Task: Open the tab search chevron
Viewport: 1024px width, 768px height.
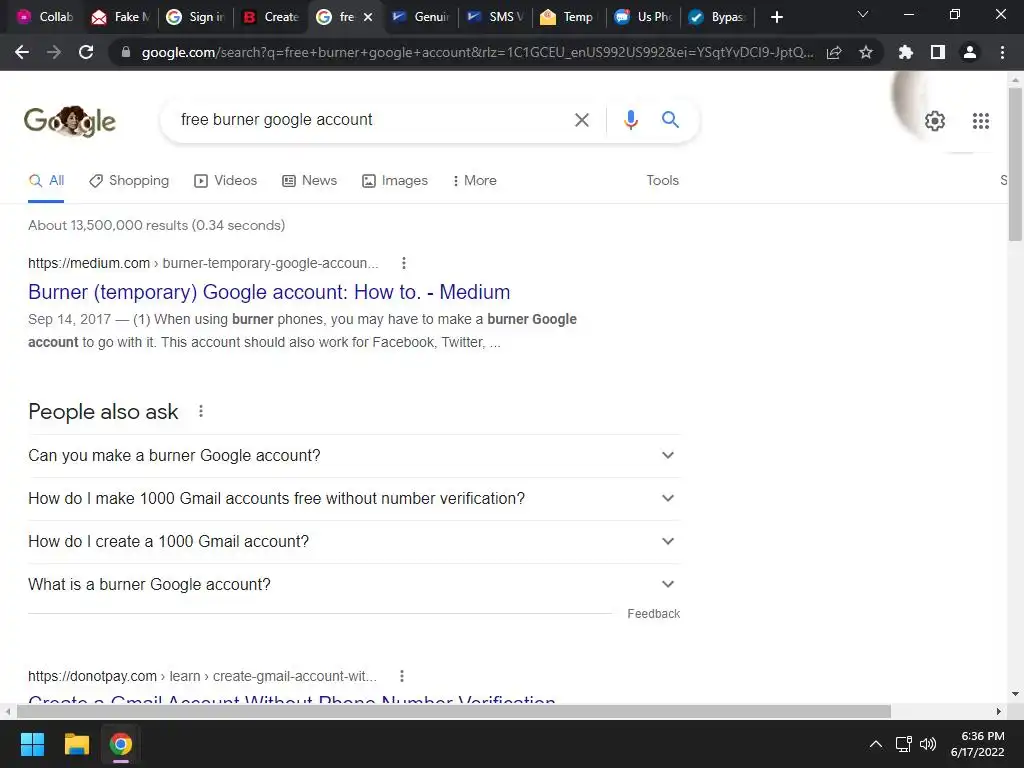Action: (863, 14)
